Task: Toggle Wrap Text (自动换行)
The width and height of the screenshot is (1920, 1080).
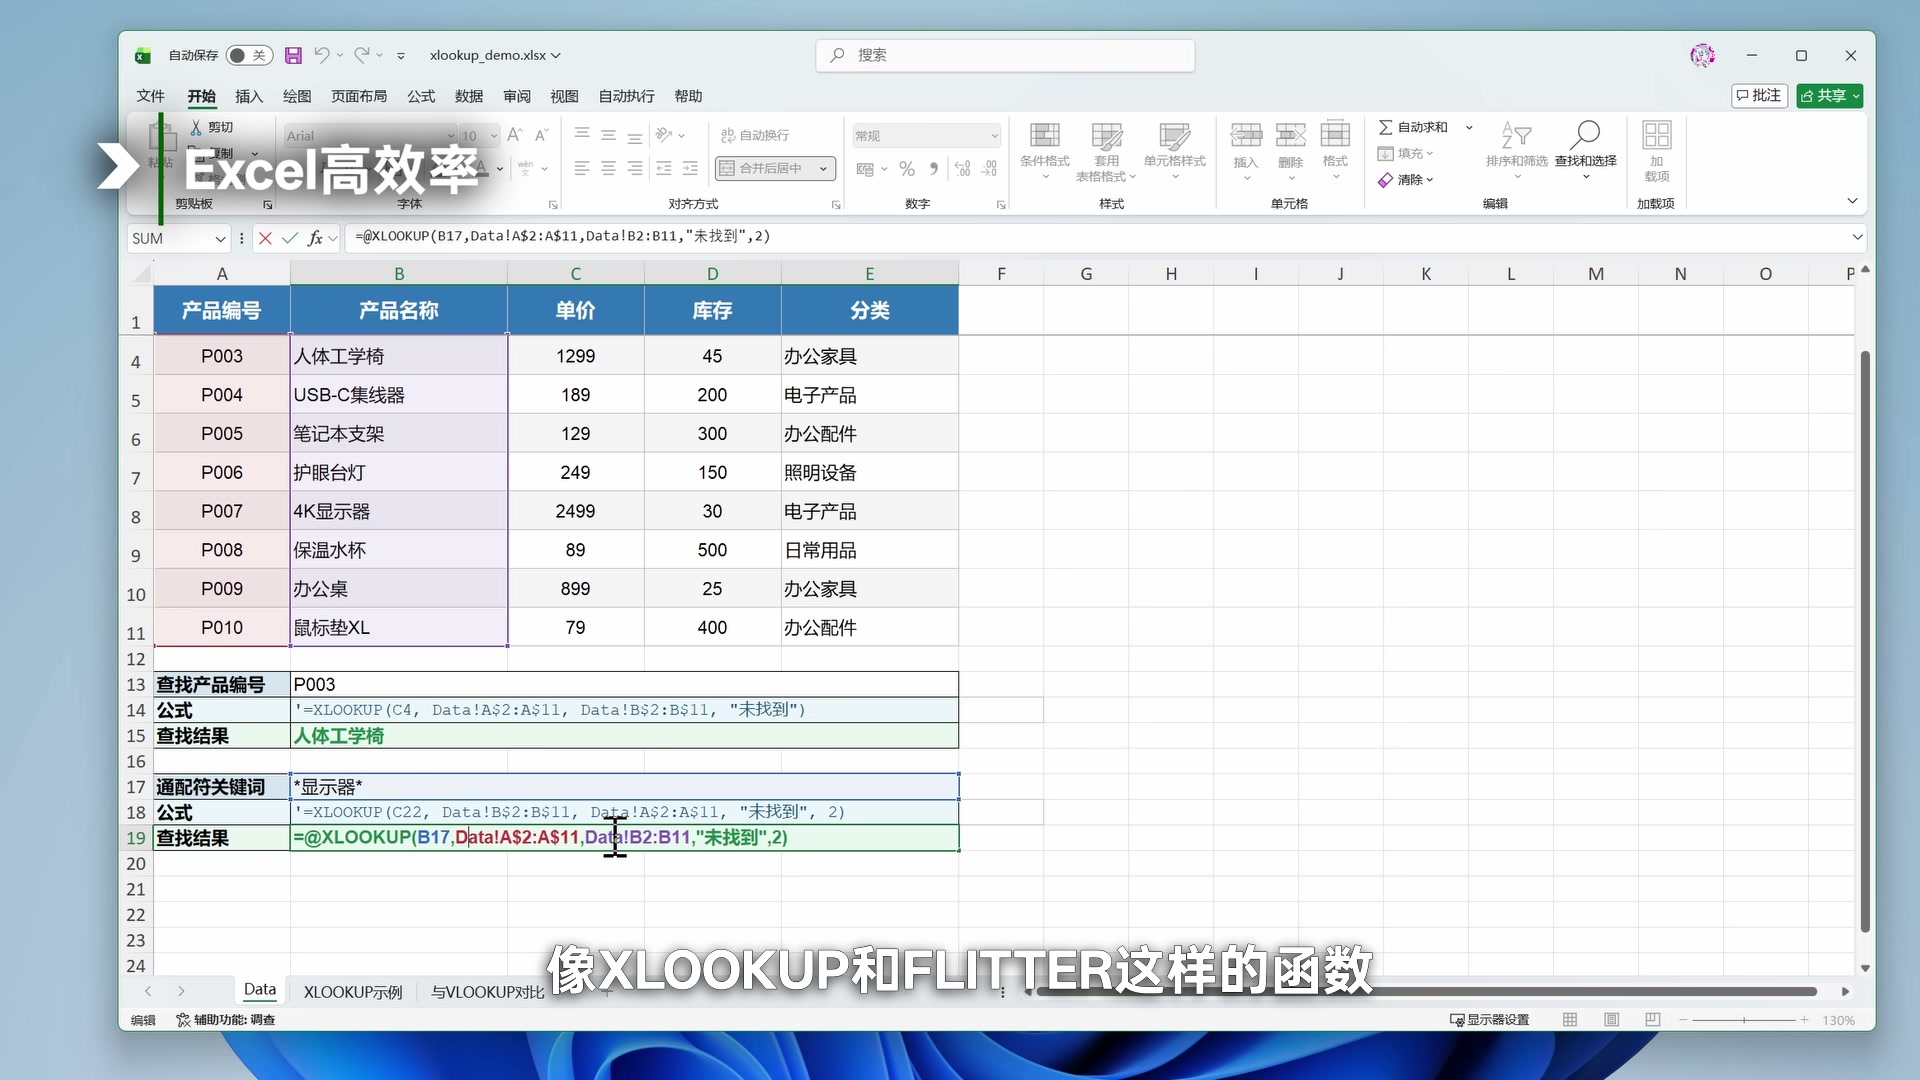Action: tap(755, 135)
